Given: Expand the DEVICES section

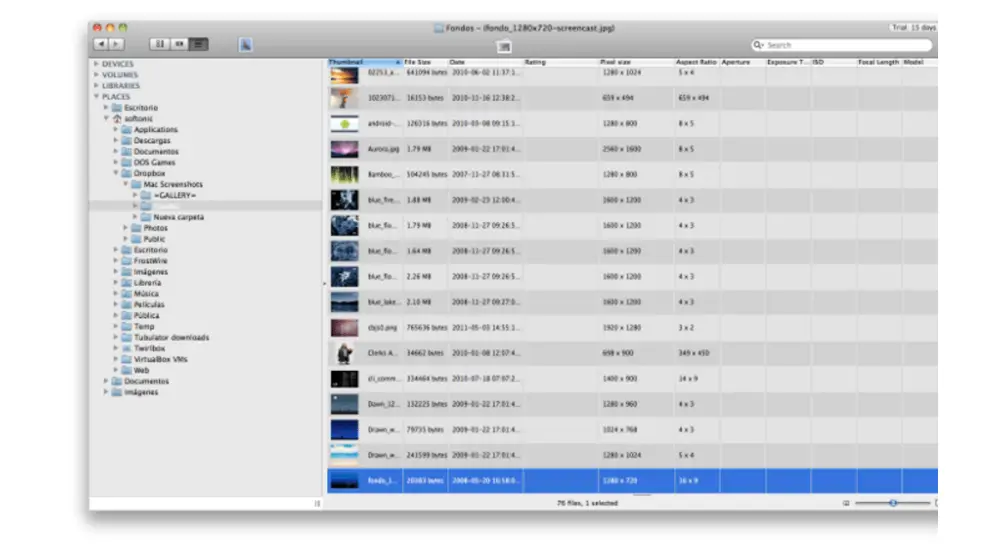Looking at the screenshot, I should [x=97, y=64].
